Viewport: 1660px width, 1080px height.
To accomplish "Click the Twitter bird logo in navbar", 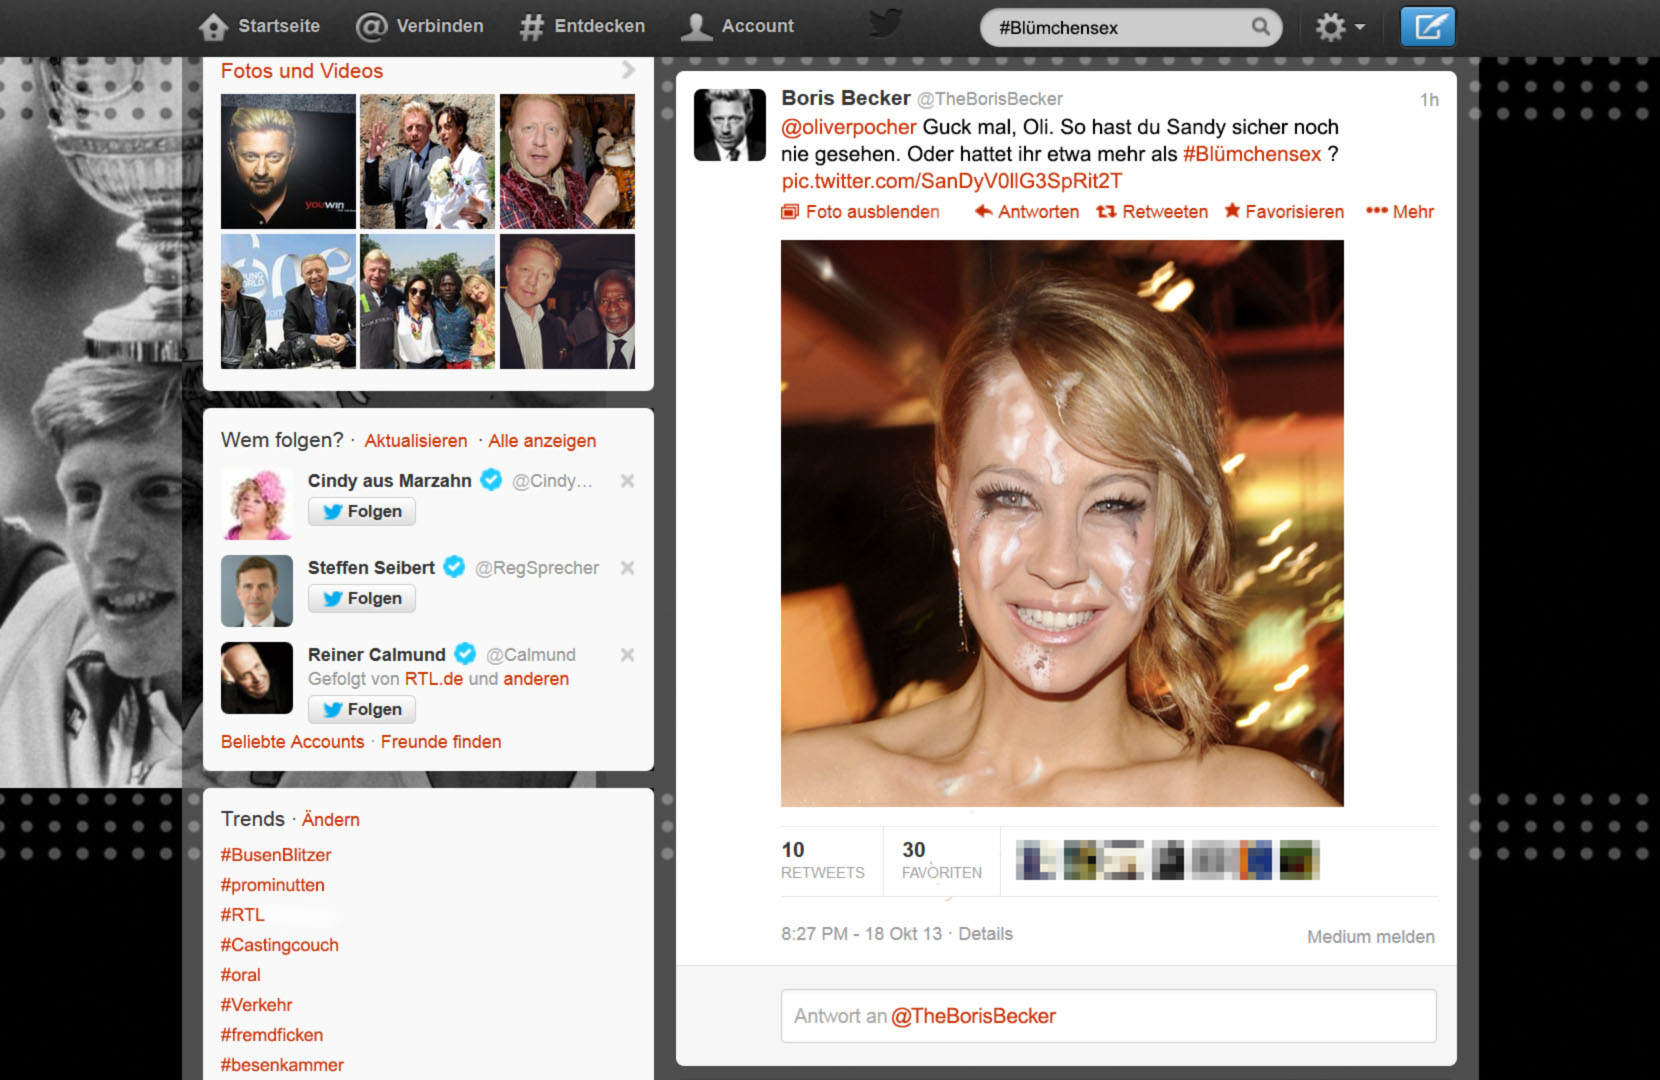I will point(885,24).
